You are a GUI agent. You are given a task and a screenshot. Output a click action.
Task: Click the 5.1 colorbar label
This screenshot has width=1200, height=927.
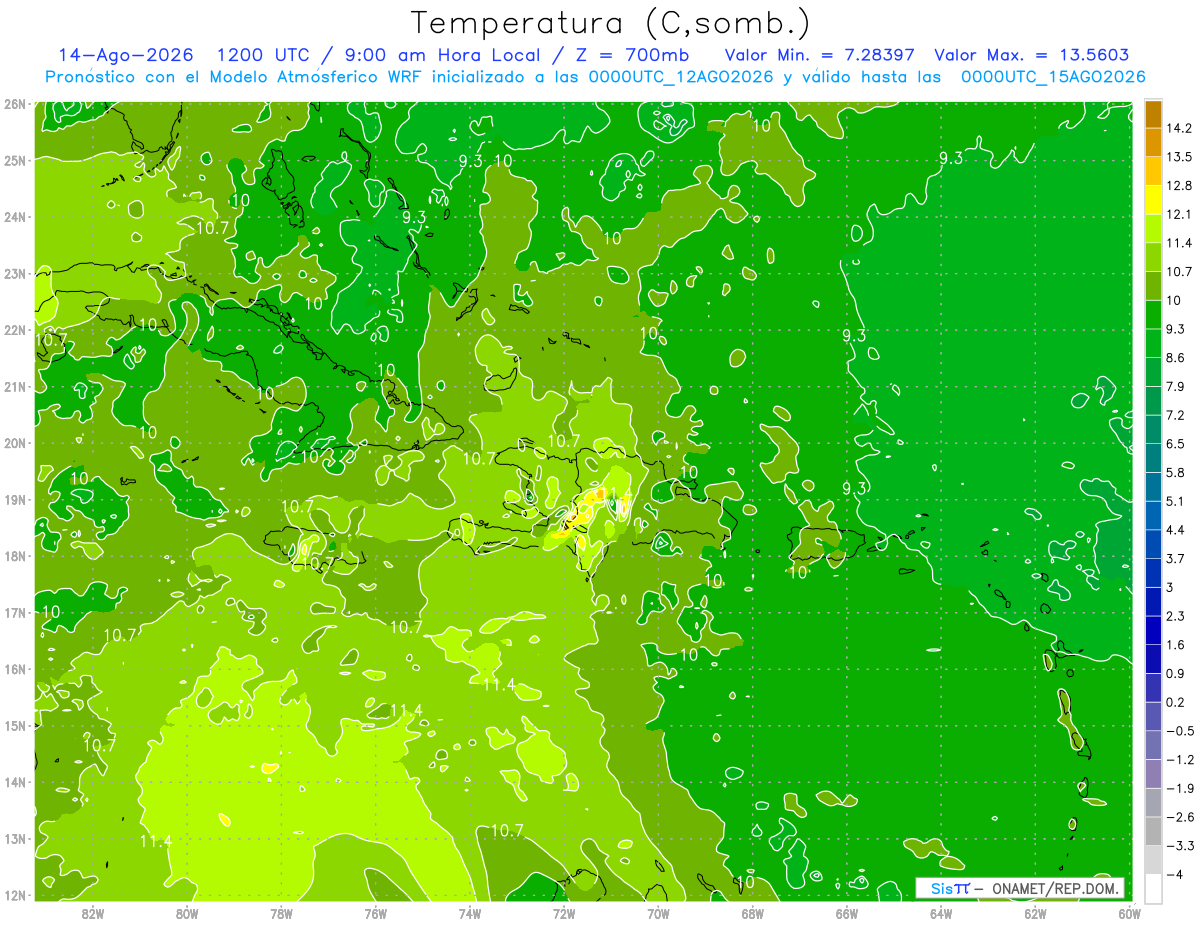click(x=1175, y=502)
